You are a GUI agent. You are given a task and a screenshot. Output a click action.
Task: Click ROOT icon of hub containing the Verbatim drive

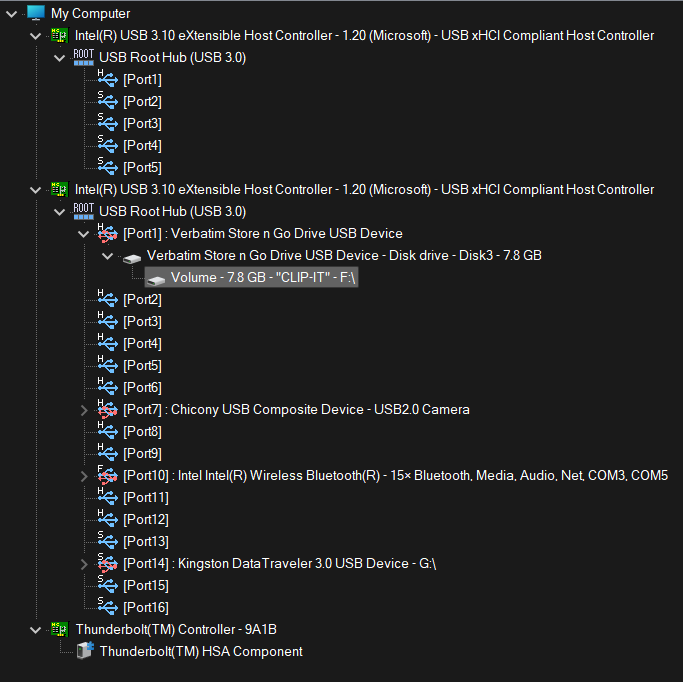(x=83, y=211)
